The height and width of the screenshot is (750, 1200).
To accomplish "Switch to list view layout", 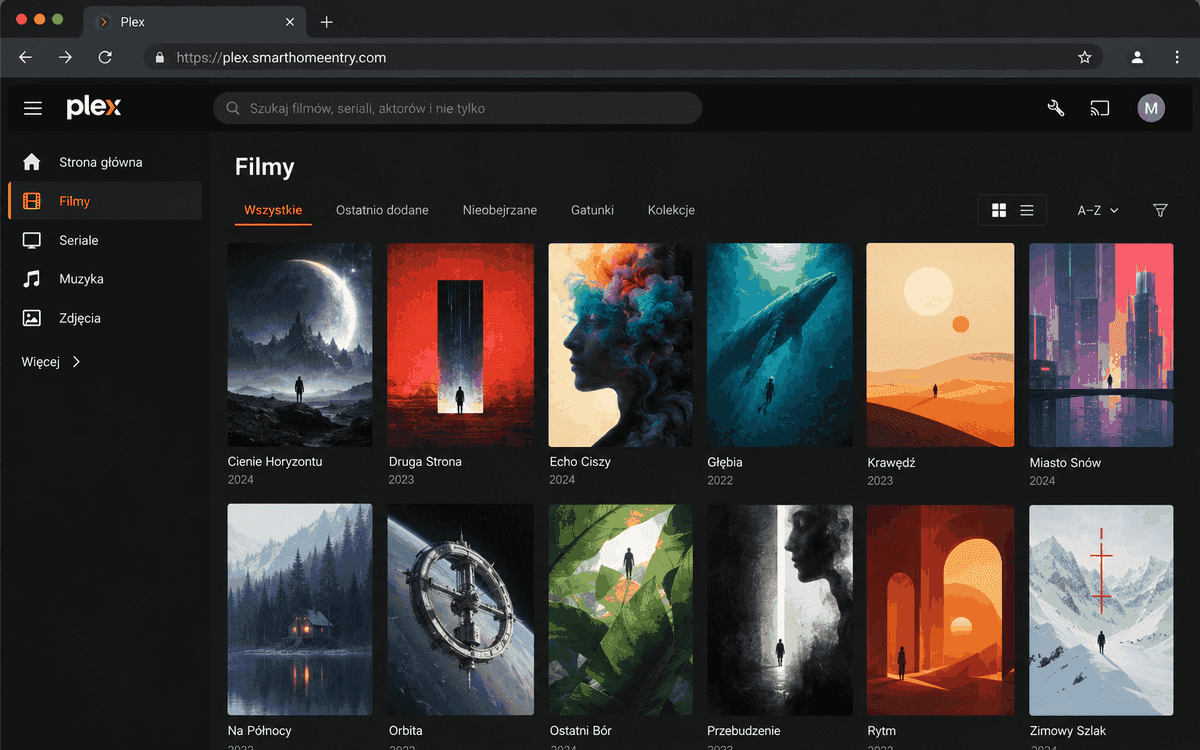I will pyautogui.click(x=1027, y=210).
